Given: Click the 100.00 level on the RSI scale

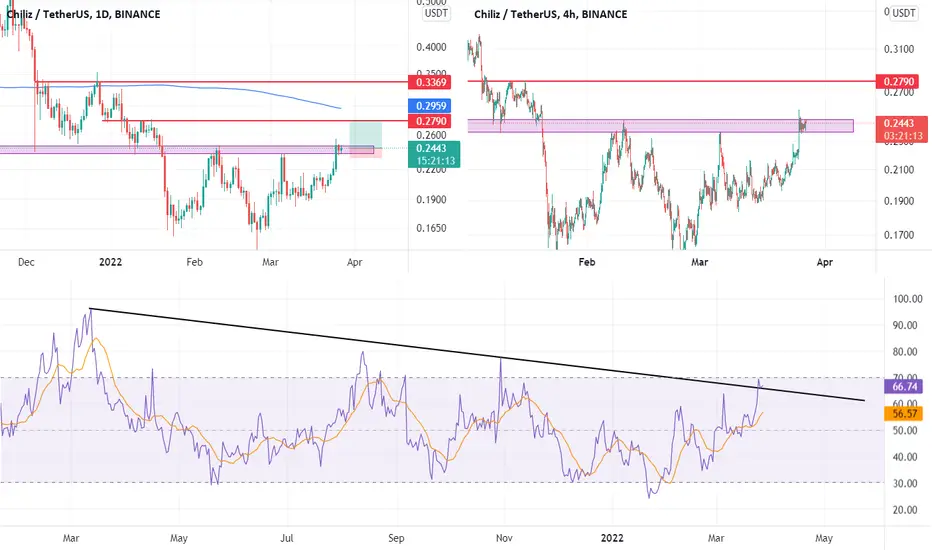Looking at the screenshot, I should pos(907,299).
